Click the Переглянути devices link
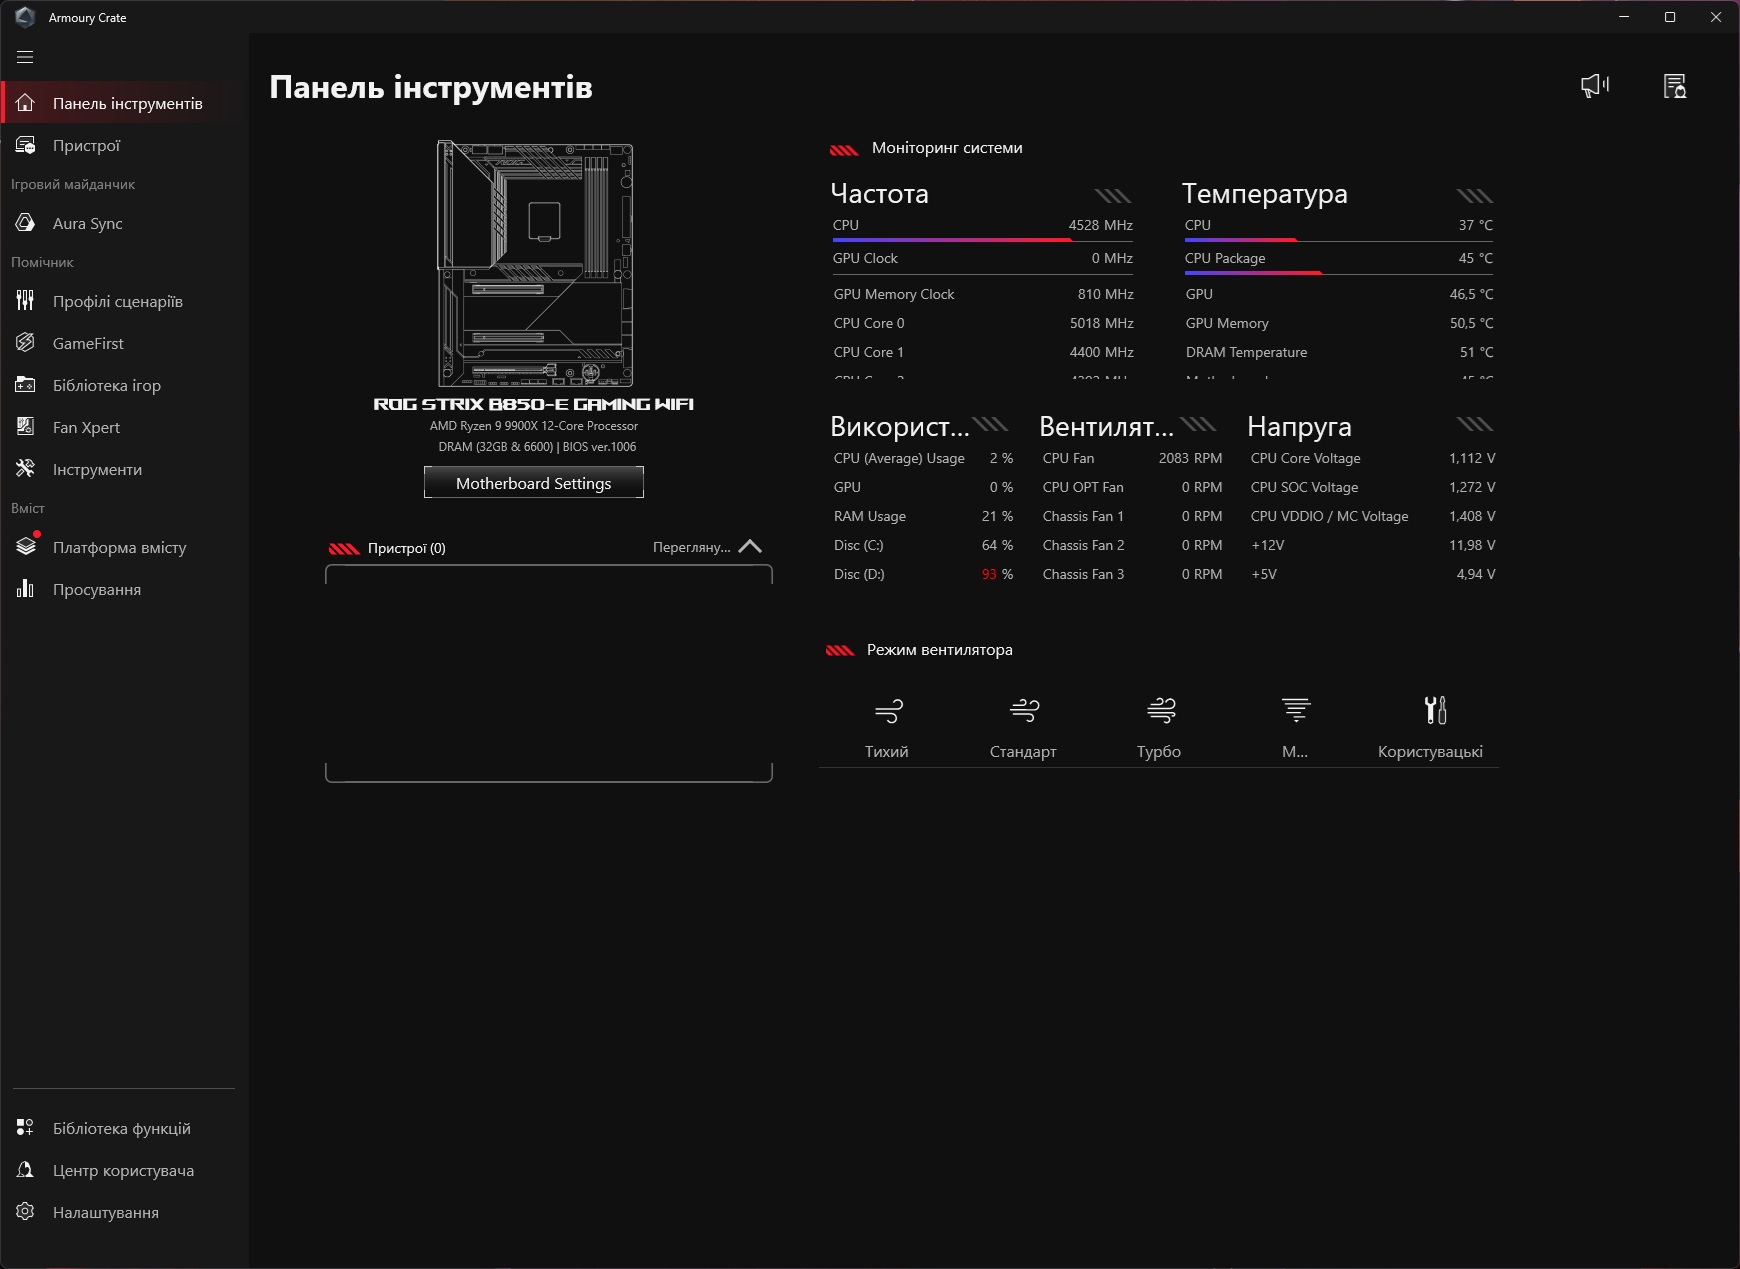Screen dimensions: 1740x1269 (x=692, y=547)
